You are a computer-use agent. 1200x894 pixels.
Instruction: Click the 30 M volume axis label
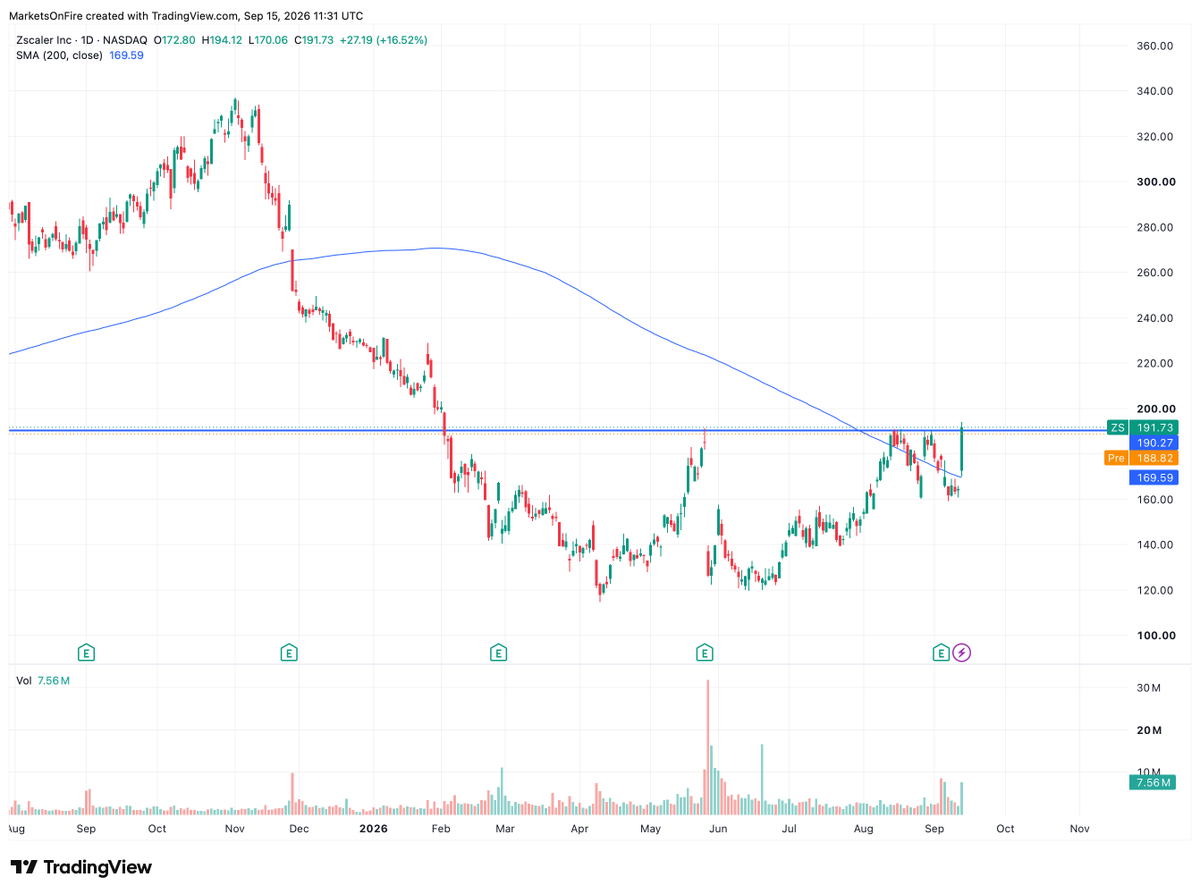[1147, 688]
